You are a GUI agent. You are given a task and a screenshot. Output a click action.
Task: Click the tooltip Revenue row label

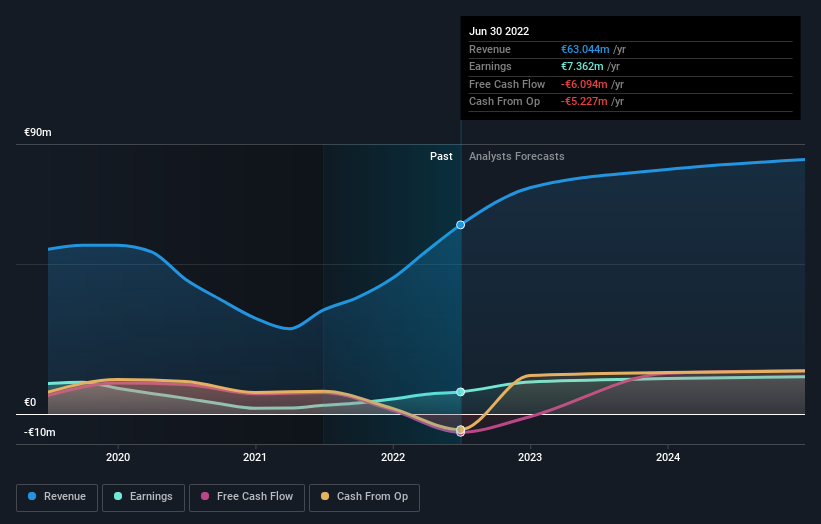[490, 49]
